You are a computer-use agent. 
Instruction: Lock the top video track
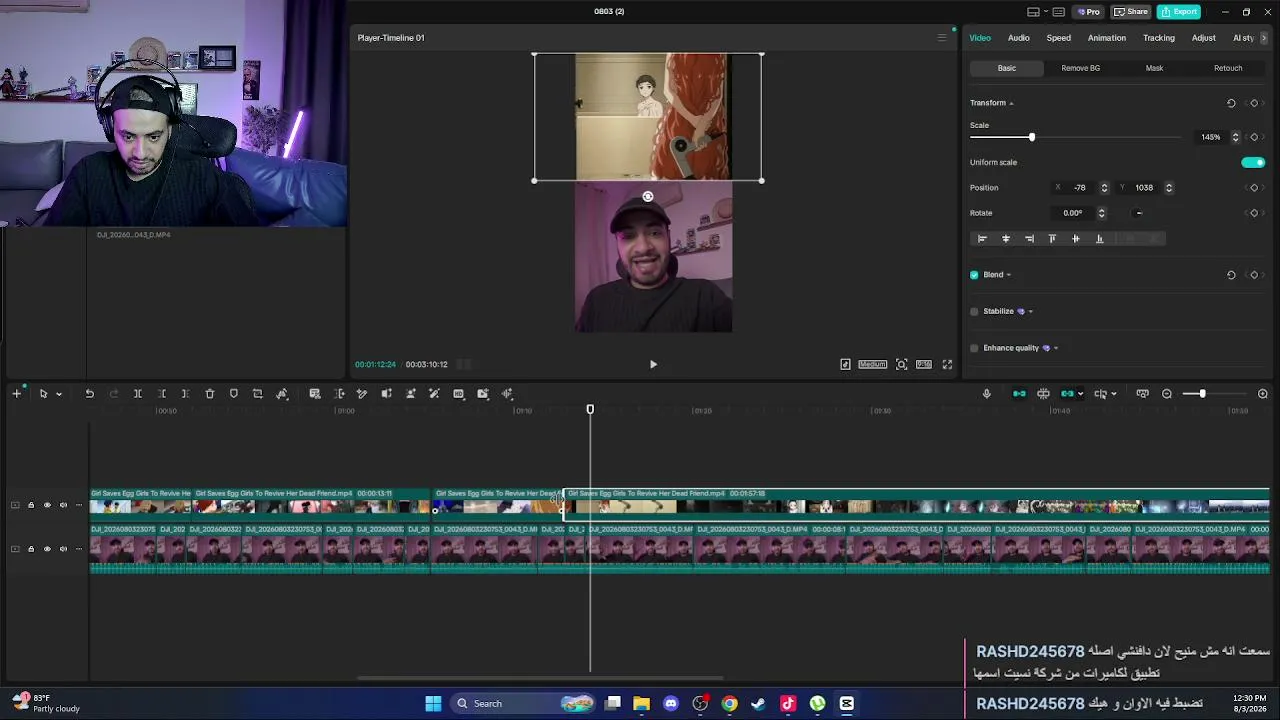[x=31, y=505]
